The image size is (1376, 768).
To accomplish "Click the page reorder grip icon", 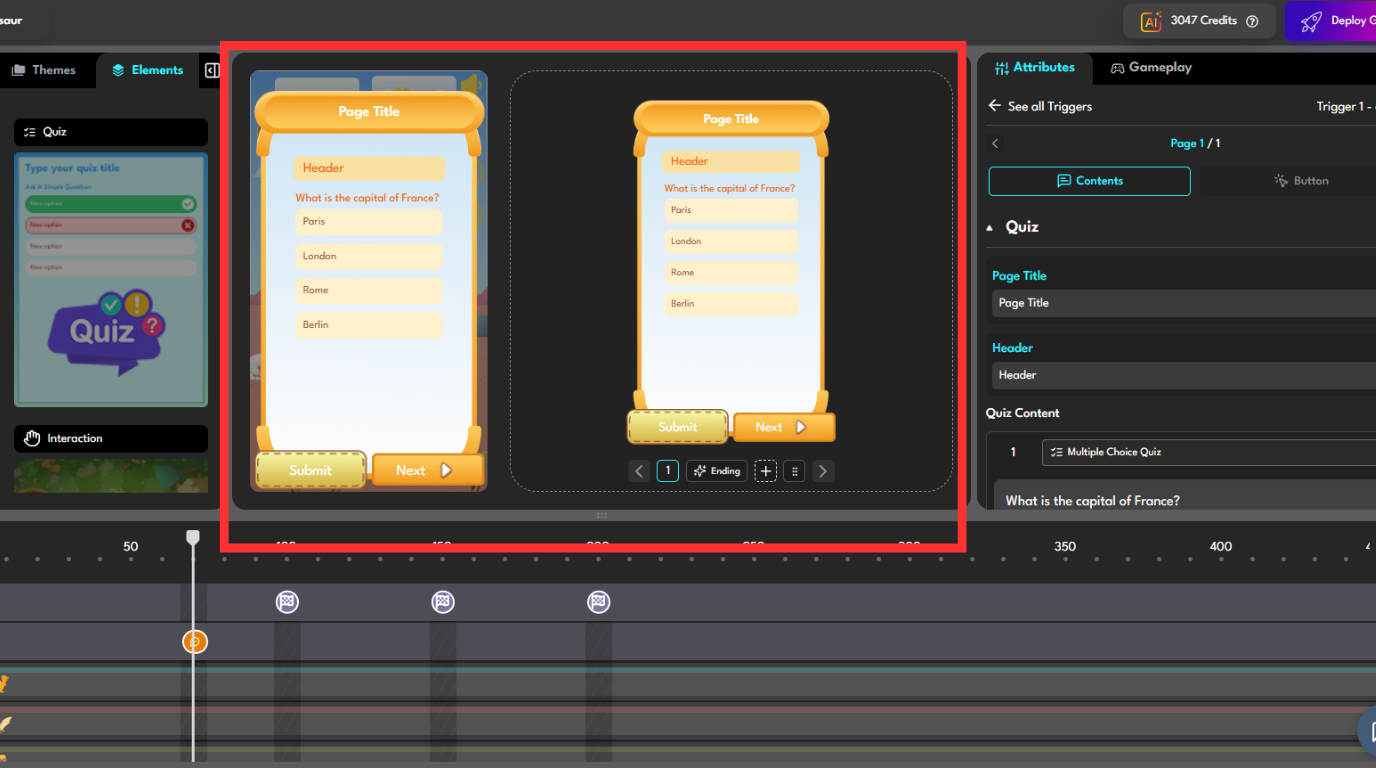I will click(x=794, y=471).
